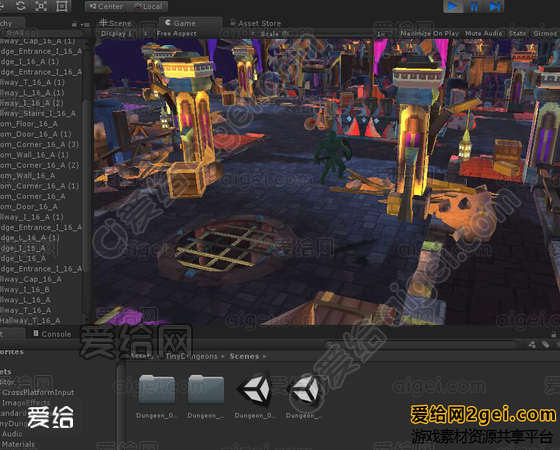Switch to the Console tab
560x450 pixels.
tap(52, 334)
